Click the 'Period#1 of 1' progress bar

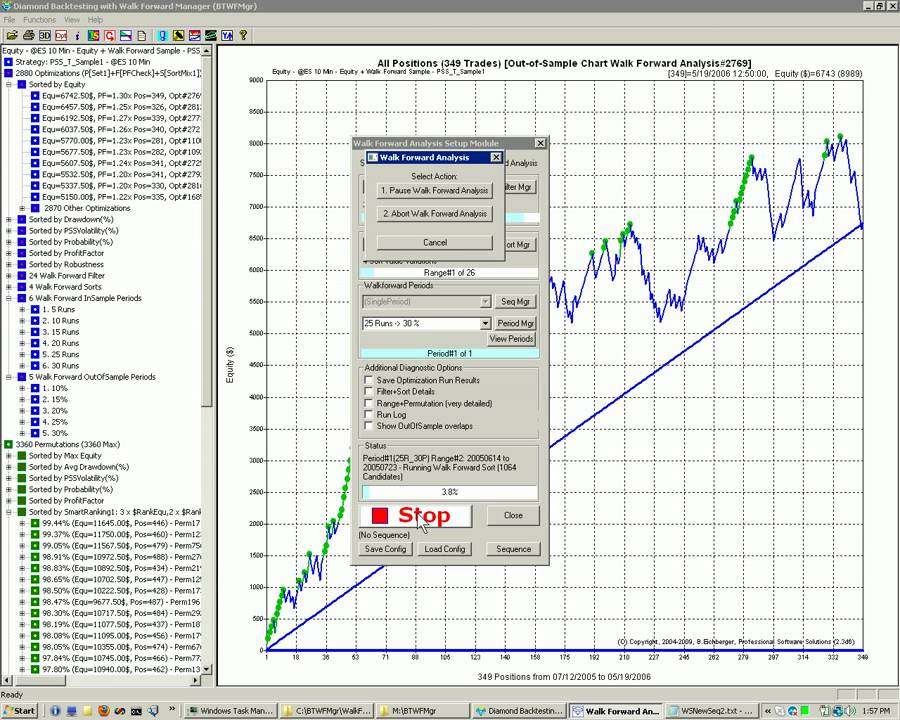(450, 354)
